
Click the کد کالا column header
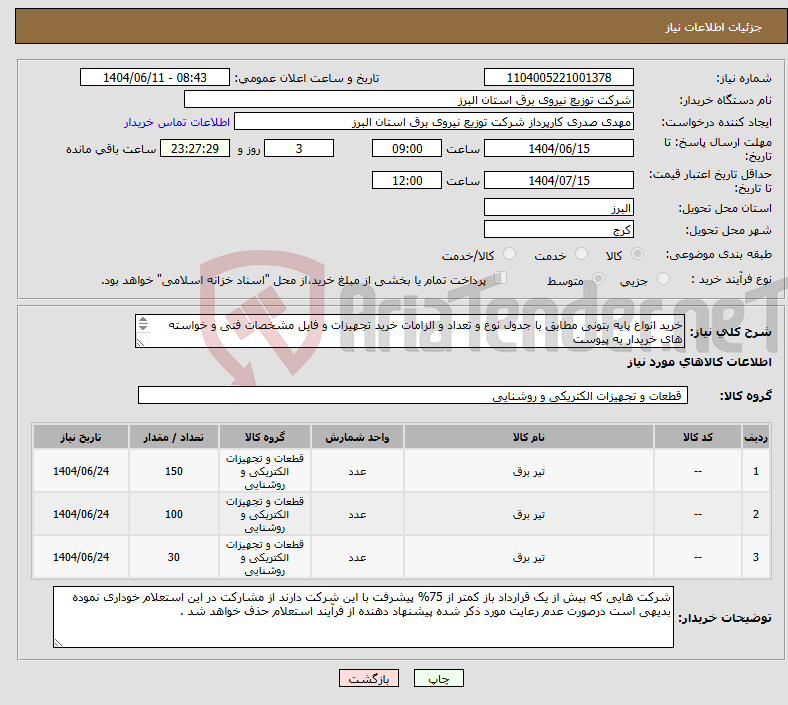[x=698, y=437]
